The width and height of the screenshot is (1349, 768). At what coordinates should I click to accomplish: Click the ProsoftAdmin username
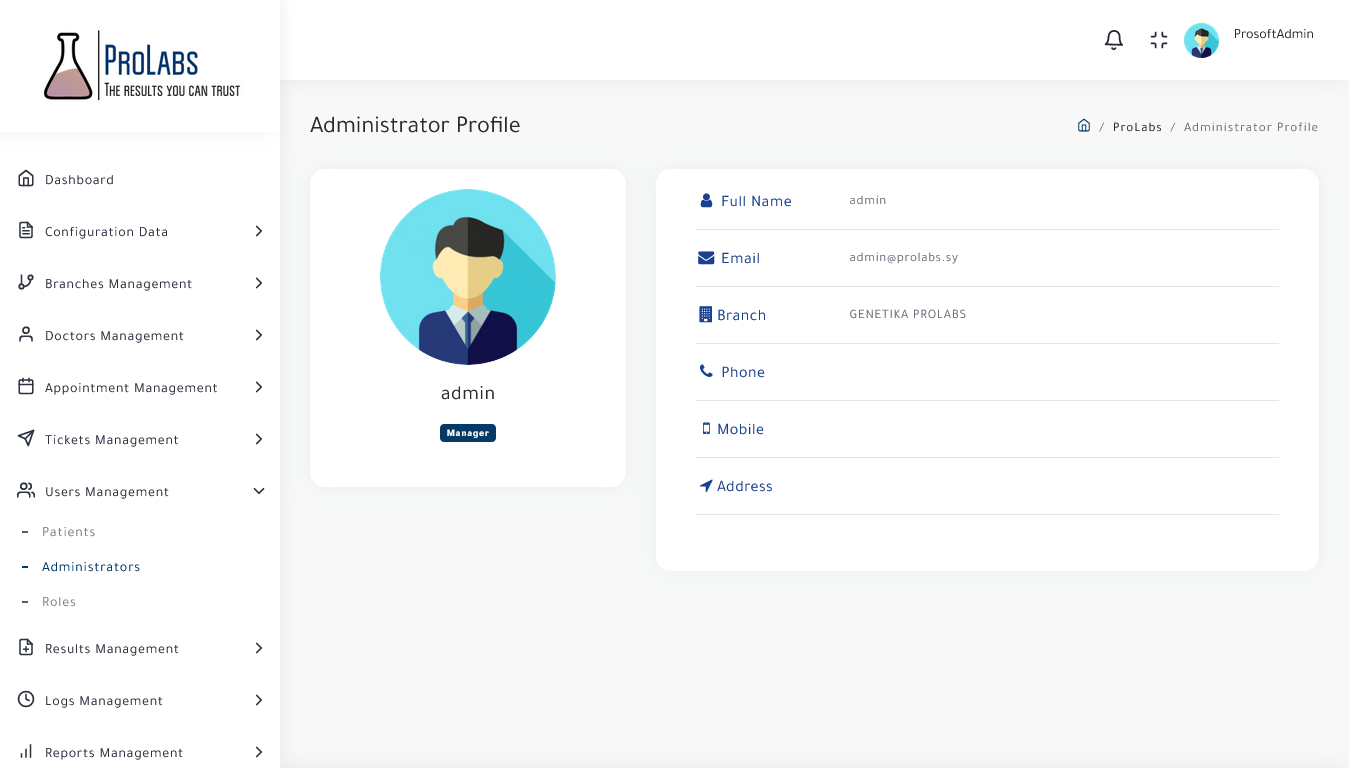1273,34
